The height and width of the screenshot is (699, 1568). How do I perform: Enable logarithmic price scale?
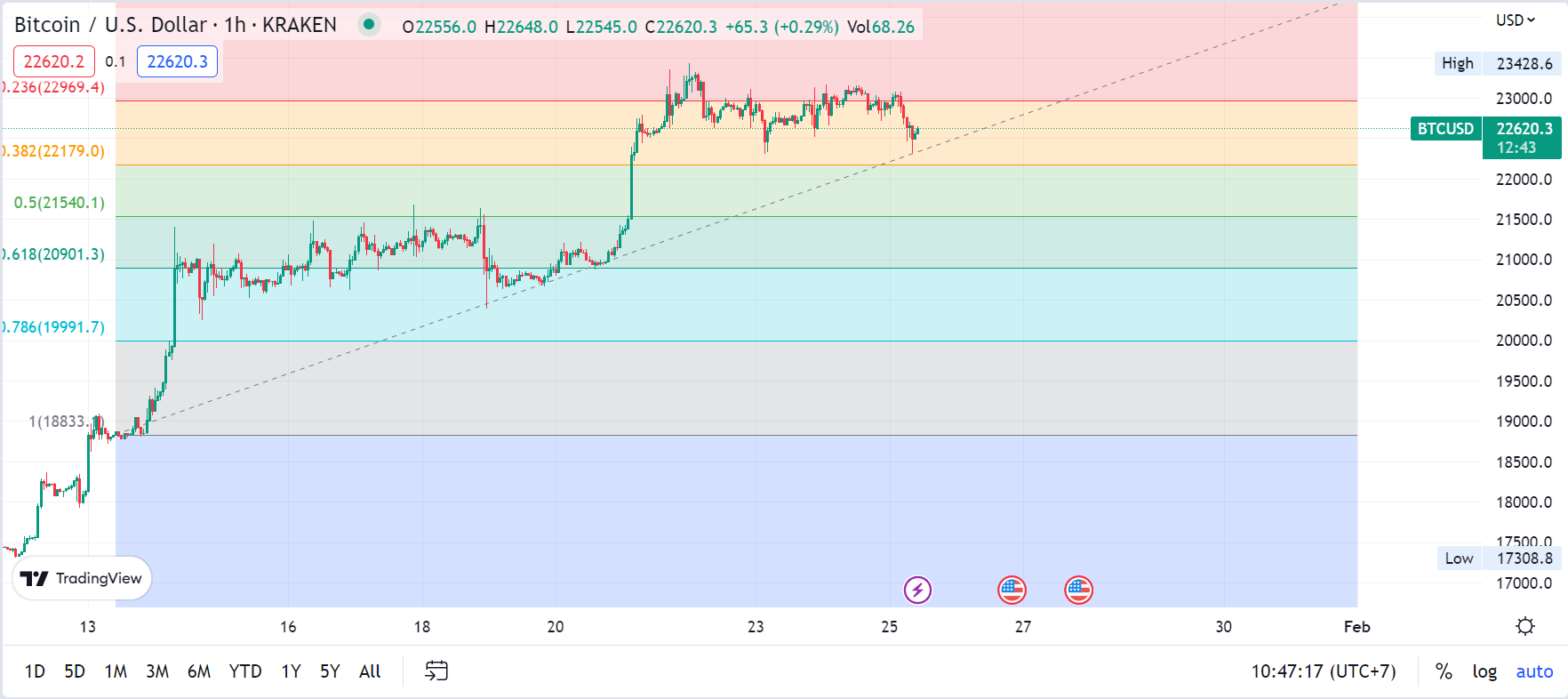point(1484,671)
